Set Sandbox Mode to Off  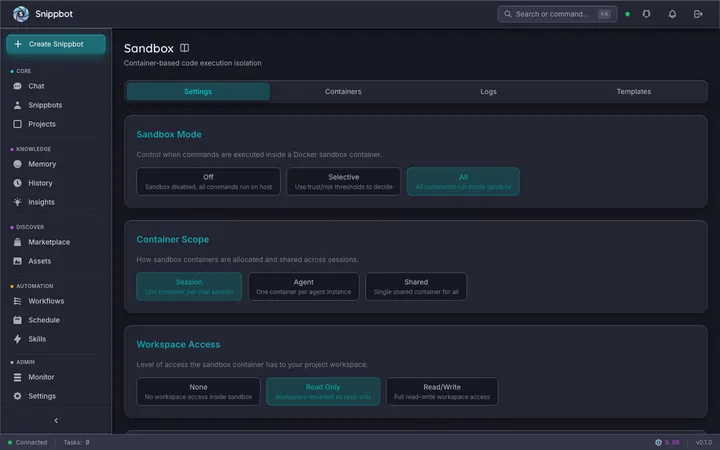tap(208, 181)
